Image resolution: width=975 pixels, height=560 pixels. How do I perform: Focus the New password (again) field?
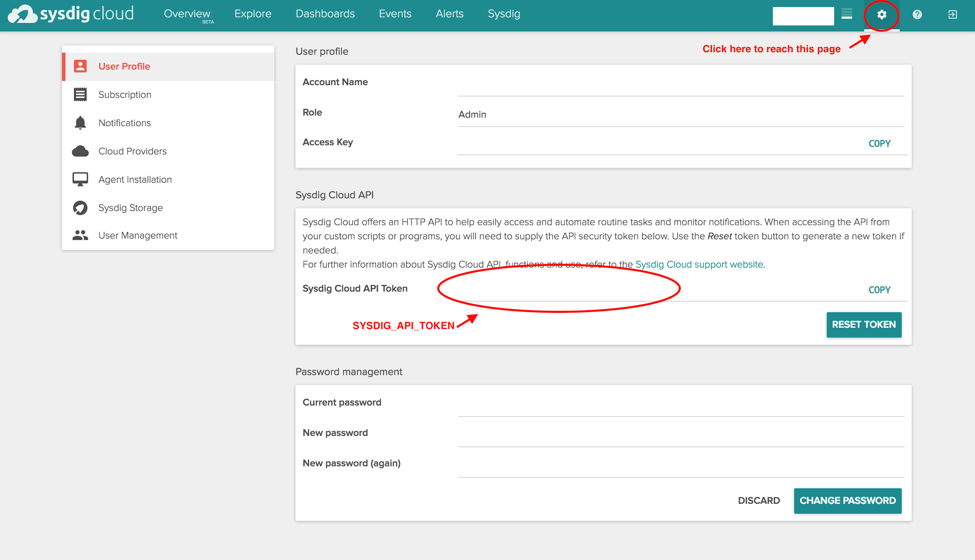point(681,465)
